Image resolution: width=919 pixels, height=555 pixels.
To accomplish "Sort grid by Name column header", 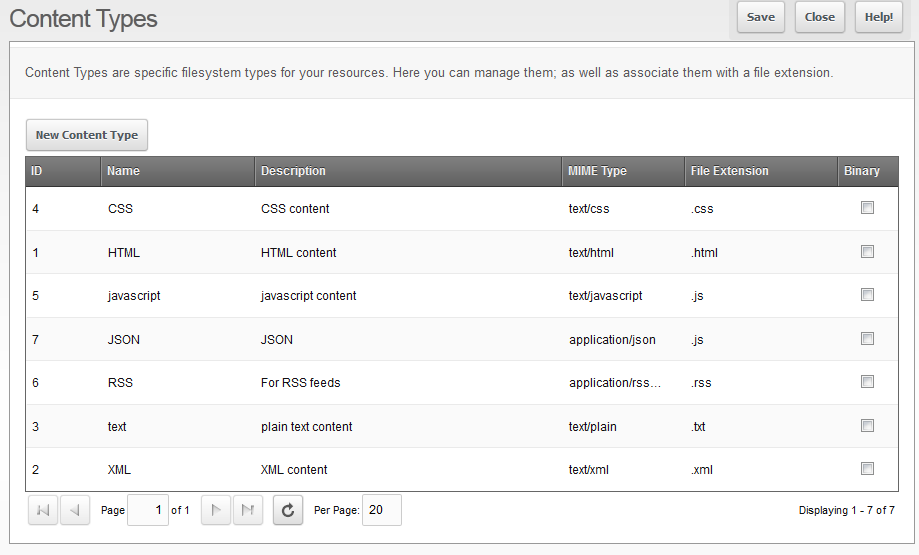I will pos(124,171).
